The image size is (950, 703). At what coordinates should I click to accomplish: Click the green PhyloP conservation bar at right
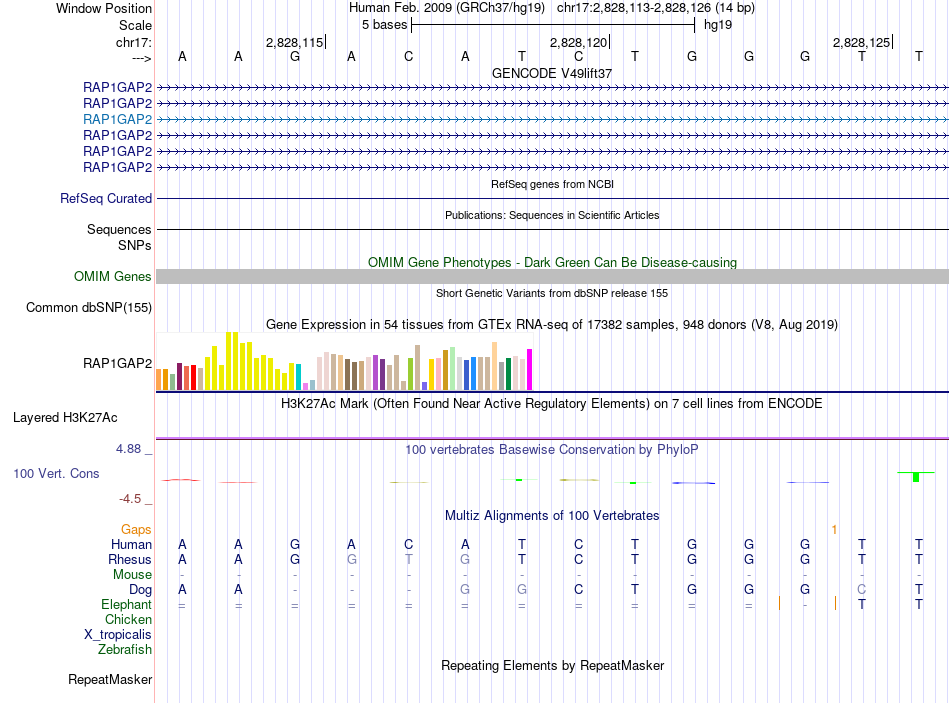(915, 476)
